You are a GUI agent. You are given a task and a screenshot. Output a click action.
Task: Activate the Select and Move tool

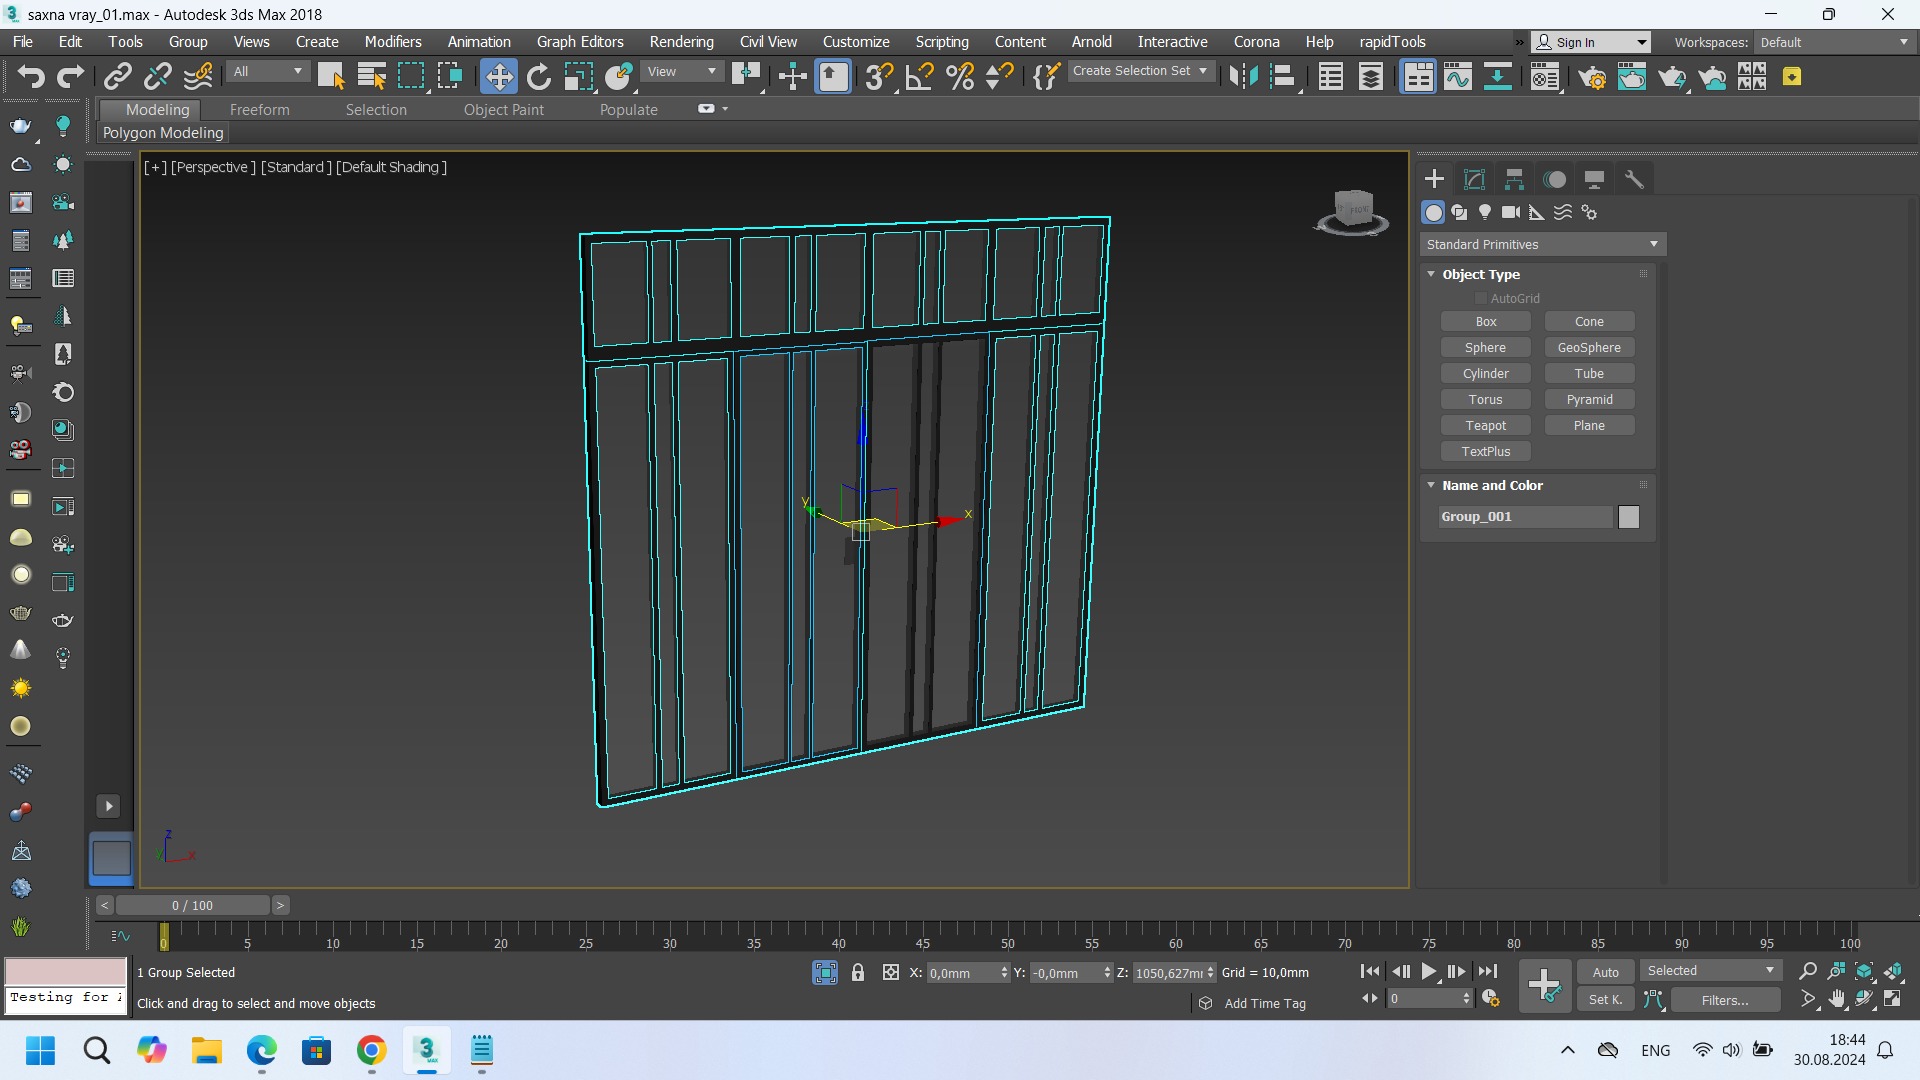498,77
